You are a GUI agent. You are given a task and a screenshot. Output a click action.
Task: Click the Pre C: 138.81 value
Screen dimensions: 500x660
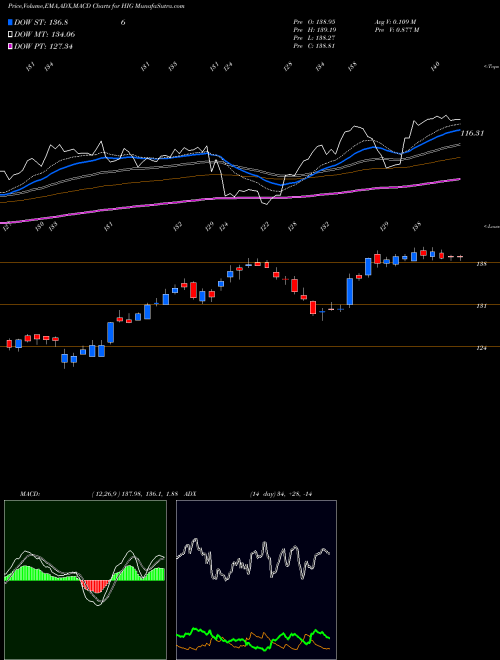pos(314,46)
